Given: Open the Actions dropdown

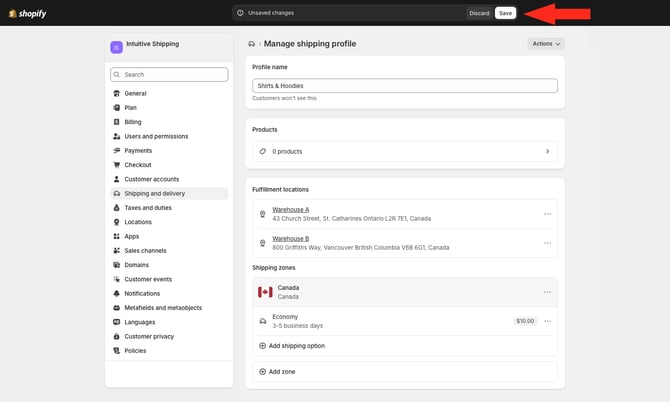Looking at the screenshot, I should 546,44.
